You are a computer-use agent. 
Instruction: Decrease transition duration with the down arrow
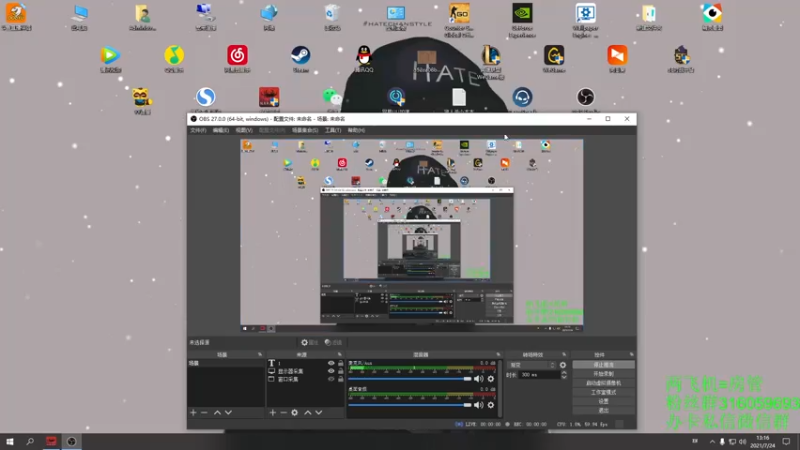(564, 377)
